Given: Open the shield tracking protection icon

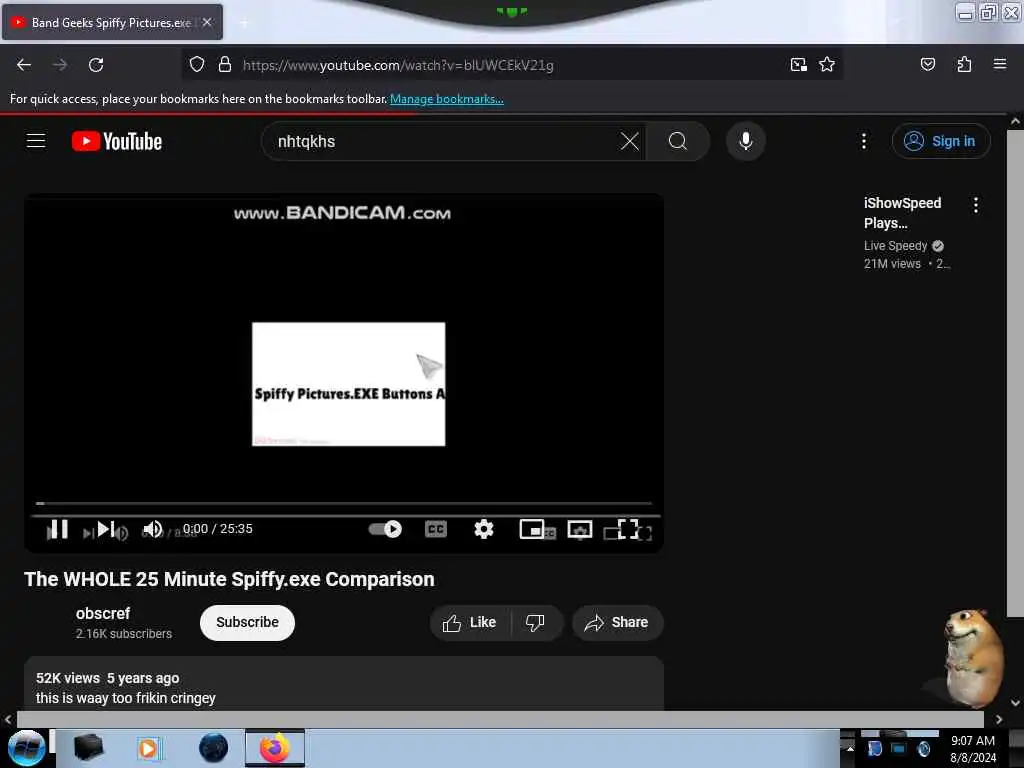Looking at the screenshot, I should coord(197,65).
